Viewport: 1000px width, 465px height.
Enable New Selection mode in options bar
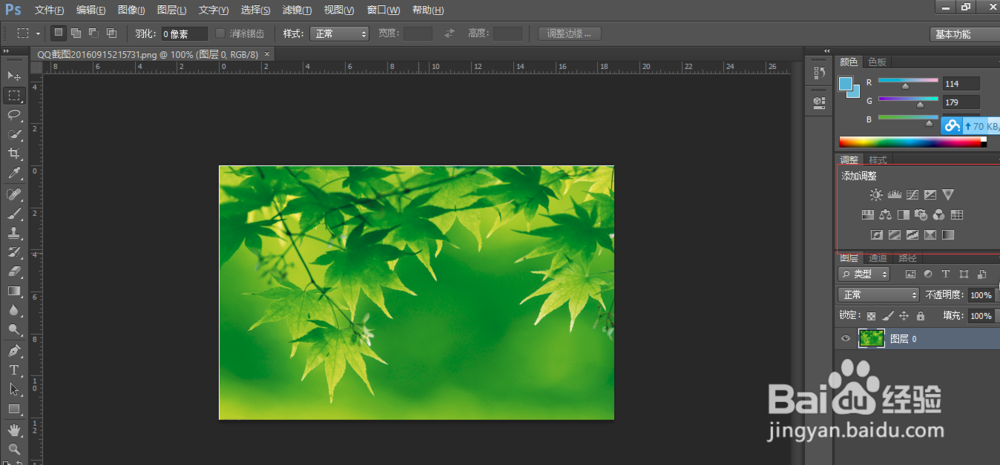coord(59,33)
